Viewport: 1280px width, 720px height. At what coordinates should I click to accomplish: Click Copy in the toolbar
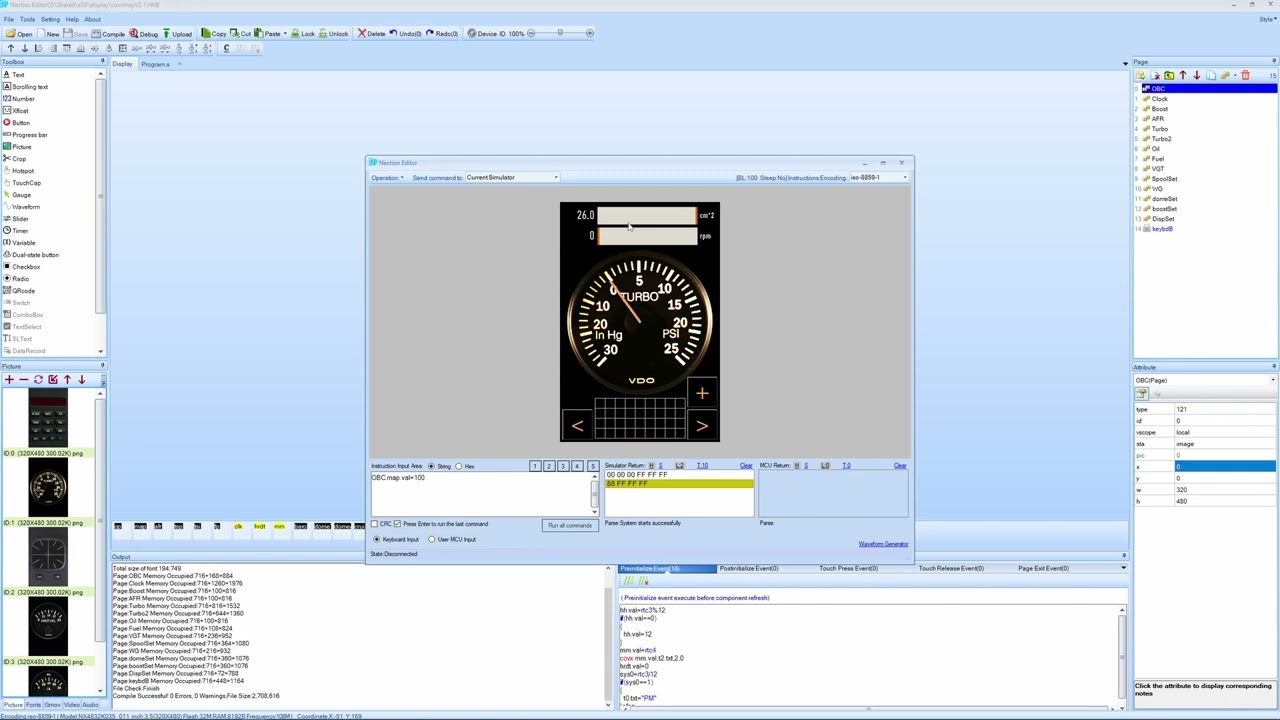213,34
